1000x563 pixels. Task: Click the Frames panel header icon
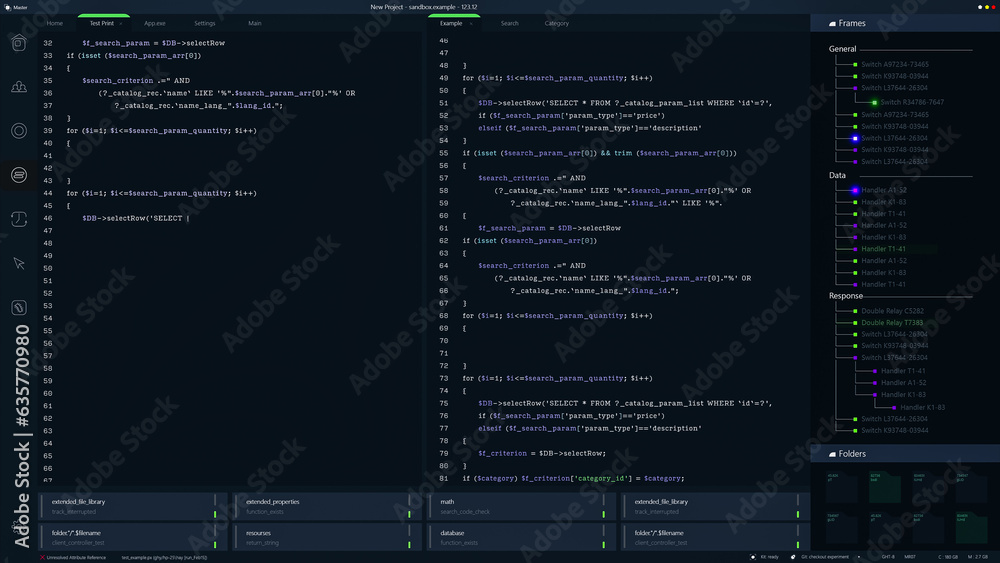(x=832, y=24)
